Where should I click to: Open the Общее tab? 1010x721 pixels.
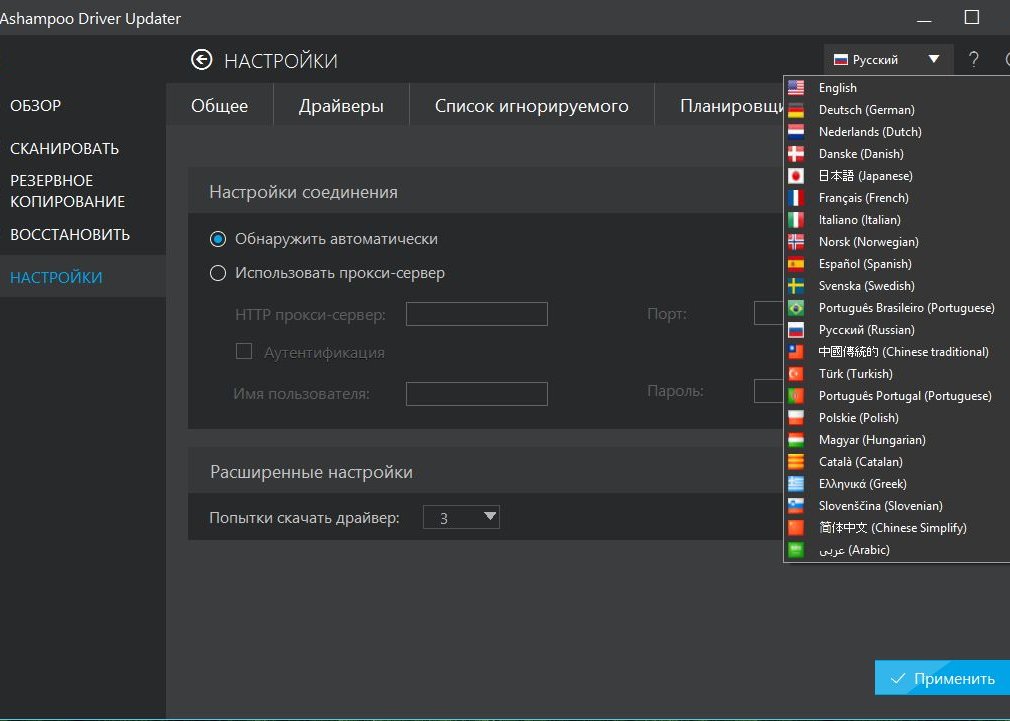pyautogui.click(x=220, y=106)
